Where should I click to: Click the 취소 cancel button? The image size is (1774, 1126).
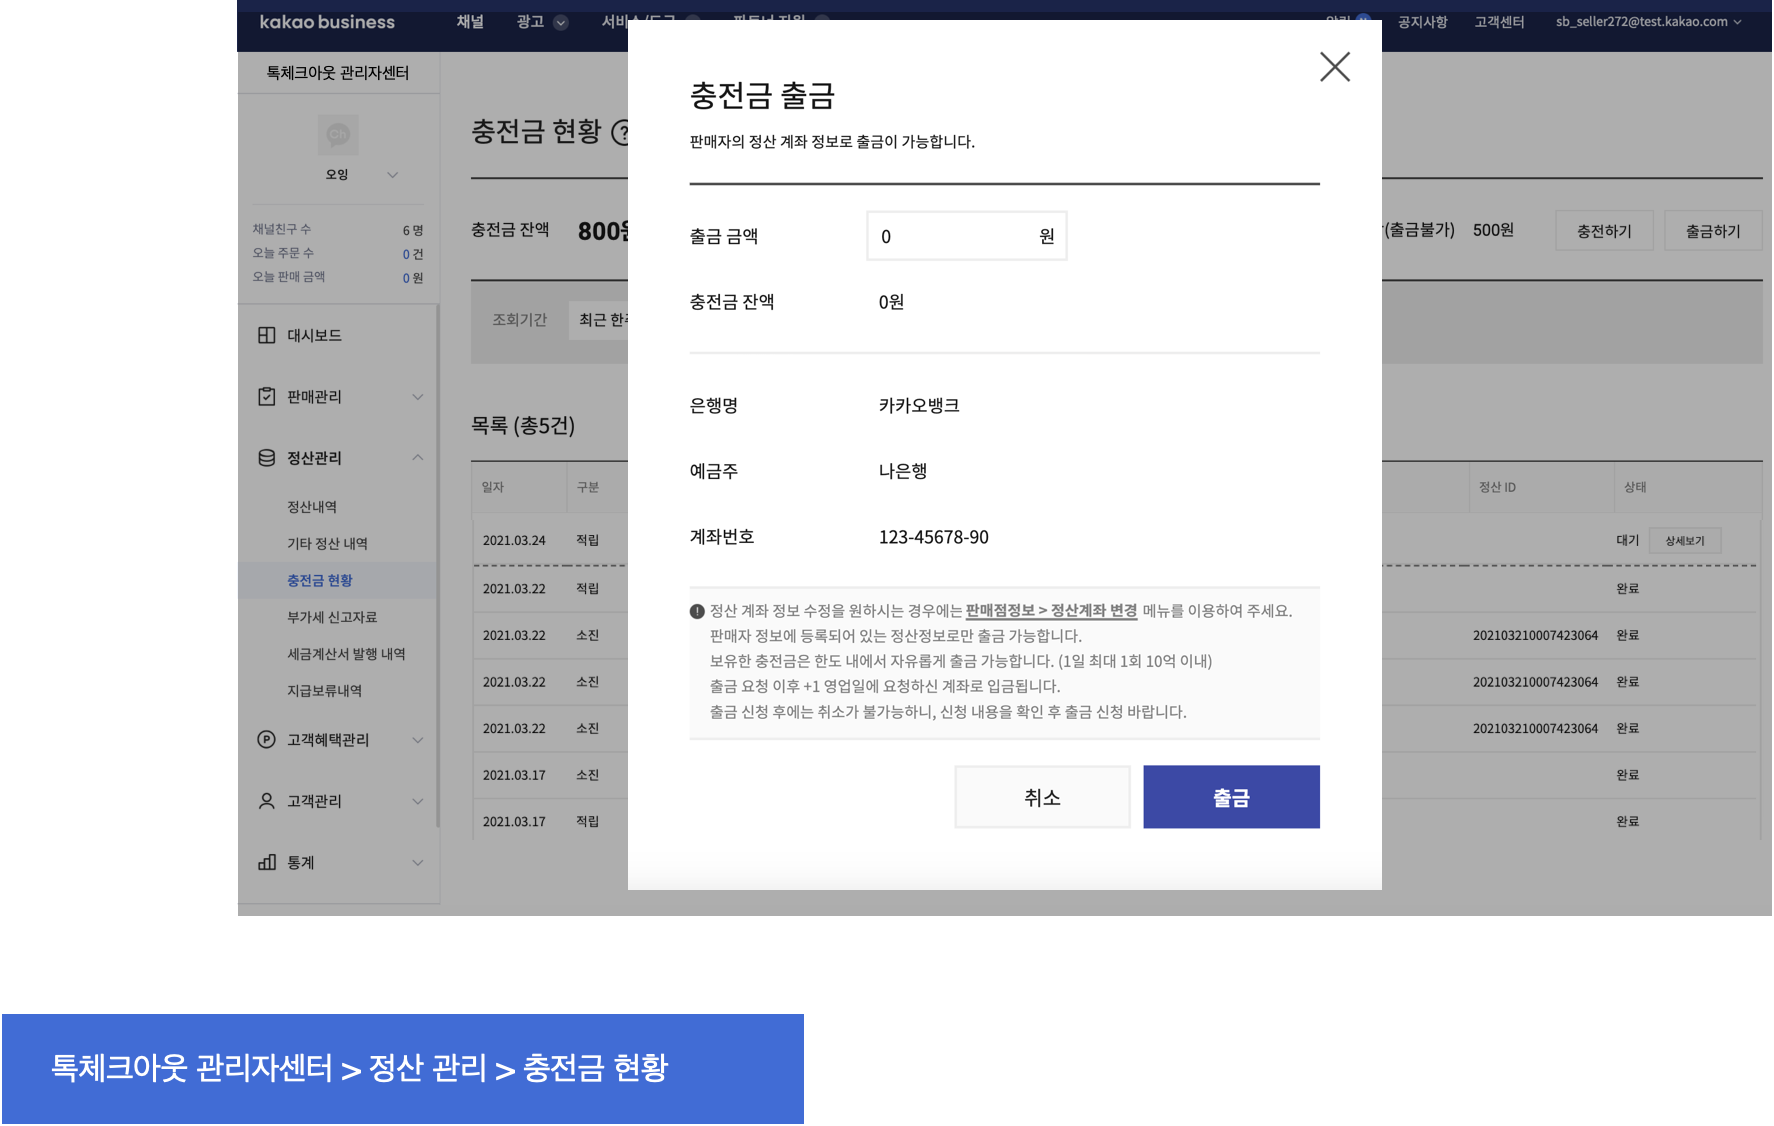pyautogui.click(x=1042, y=797)
